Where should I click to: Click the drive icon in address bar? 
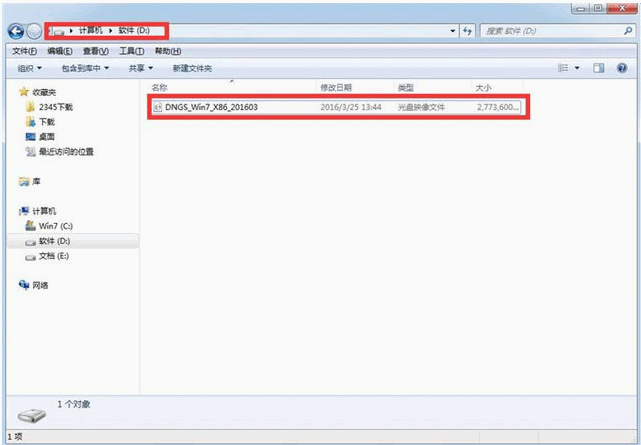pyautogui.click(x=59, y=31)
